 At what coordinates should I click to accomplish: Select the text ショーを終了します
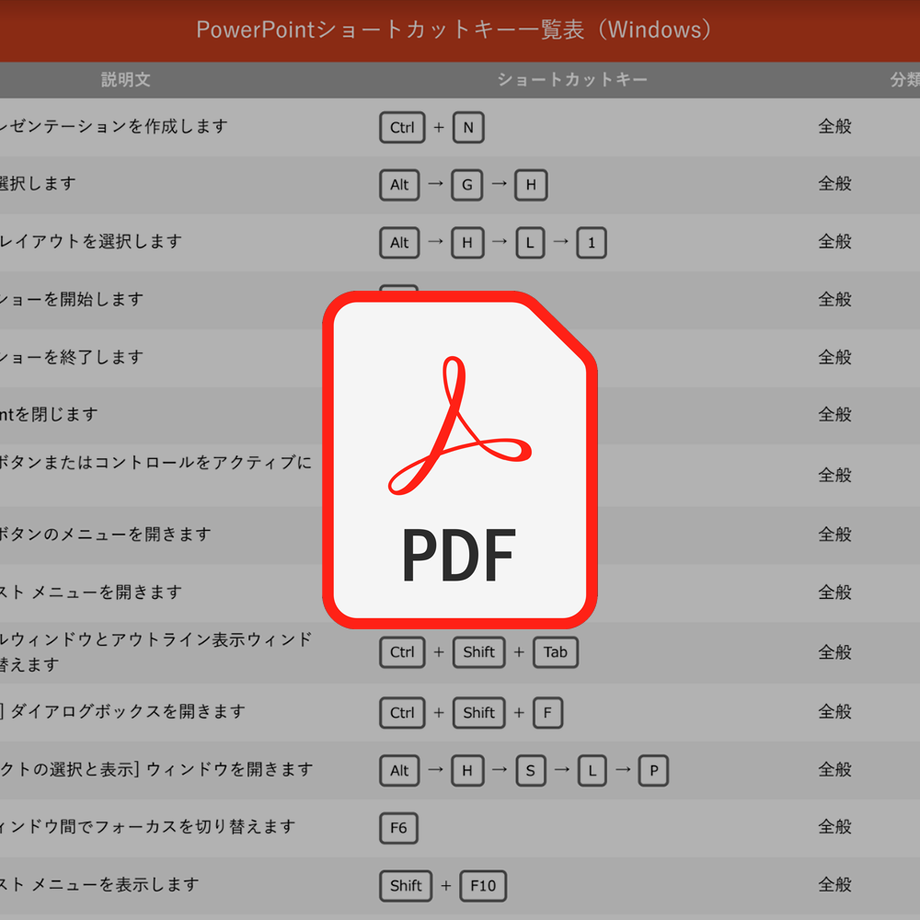pos(72,357)
